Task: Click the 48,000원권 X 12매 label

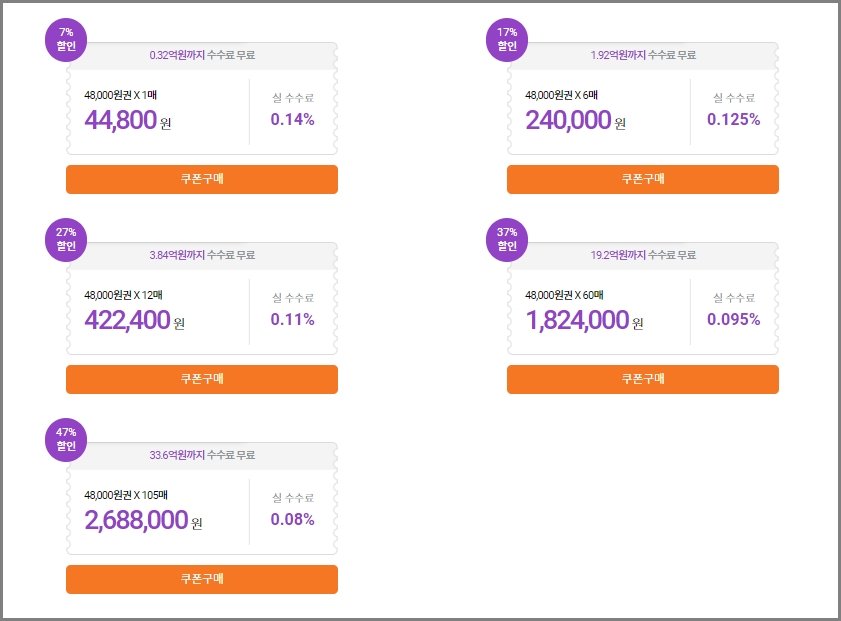Action: coord(124,295)
